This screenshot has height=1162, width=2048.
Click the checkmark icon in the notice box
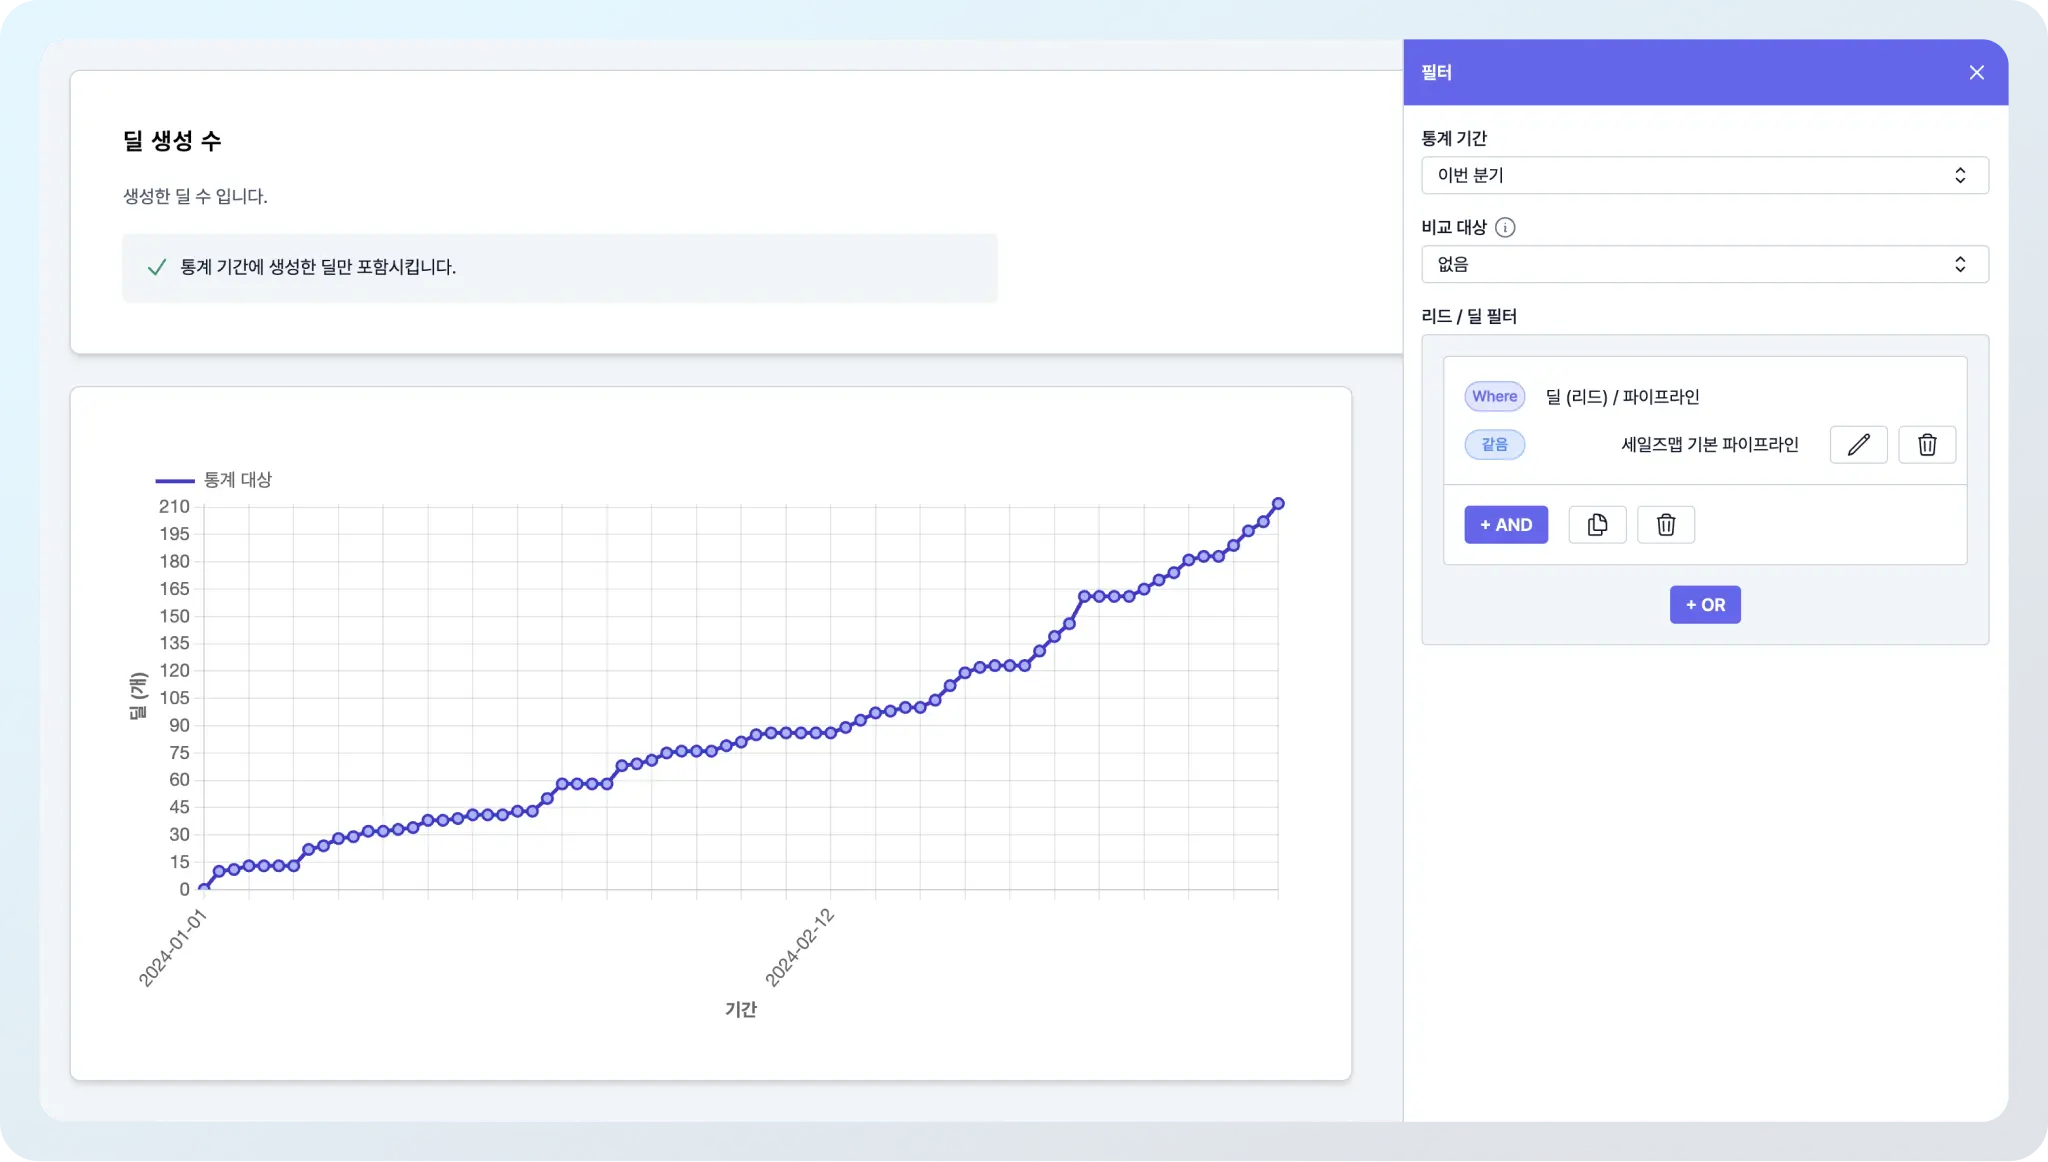[x=157, y=267]
